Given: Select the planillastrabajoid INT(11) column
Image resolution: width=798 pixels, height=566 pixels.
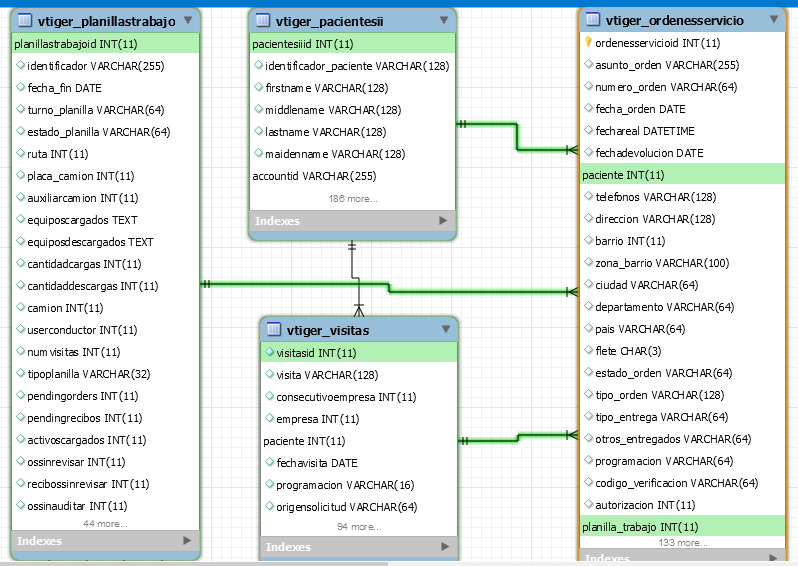Looking at the screenshot, I should click(x=105, y=44).
